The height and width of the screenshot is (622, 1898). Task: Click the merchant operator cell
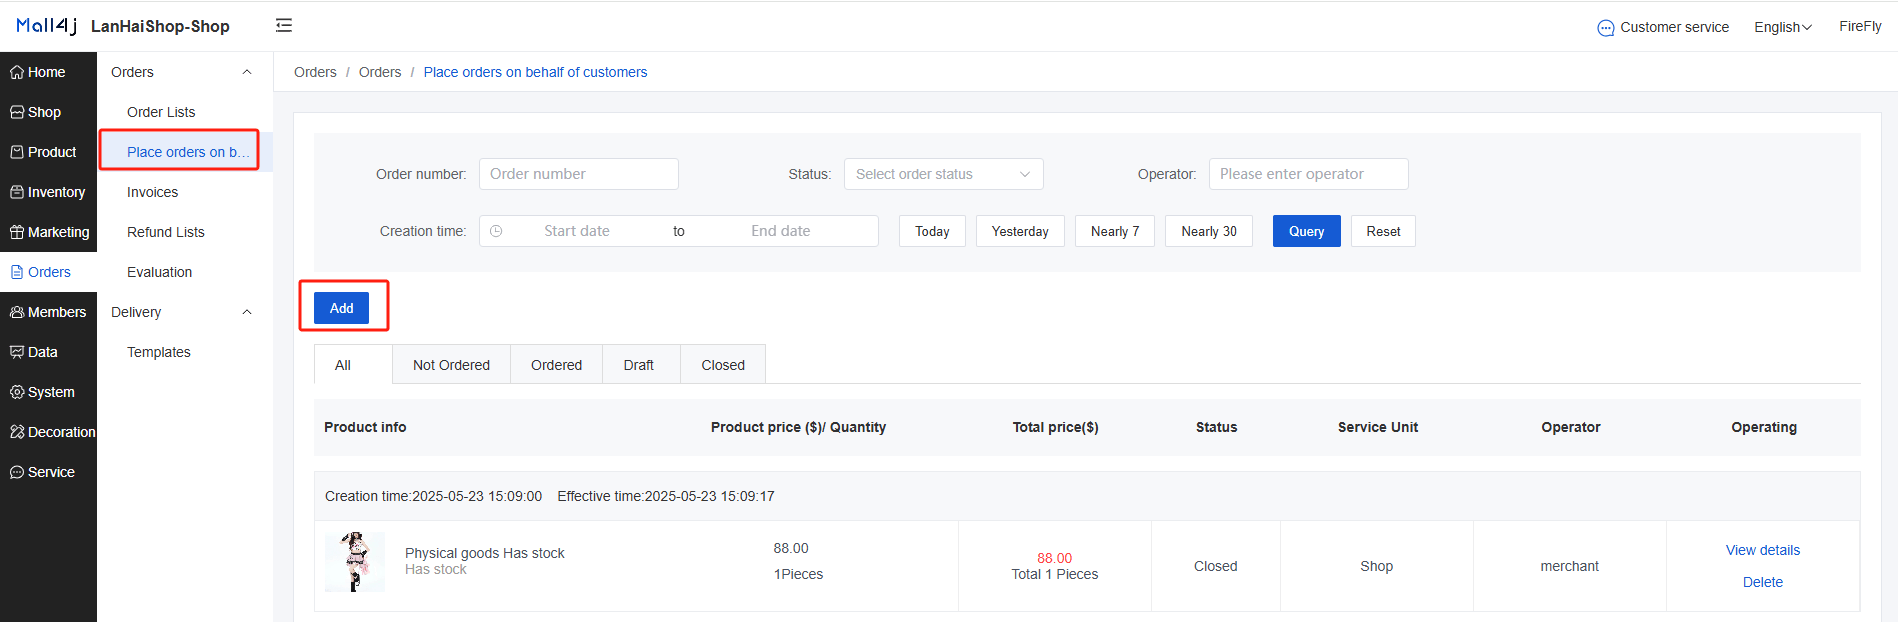[x=1569, y=566]
